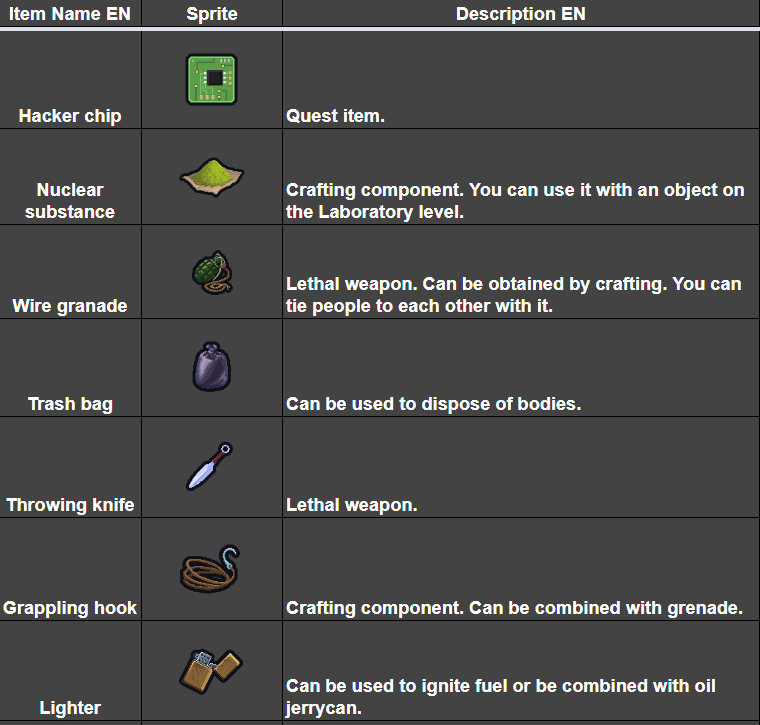Select the Lighter name cell

[x=70, y=707]
